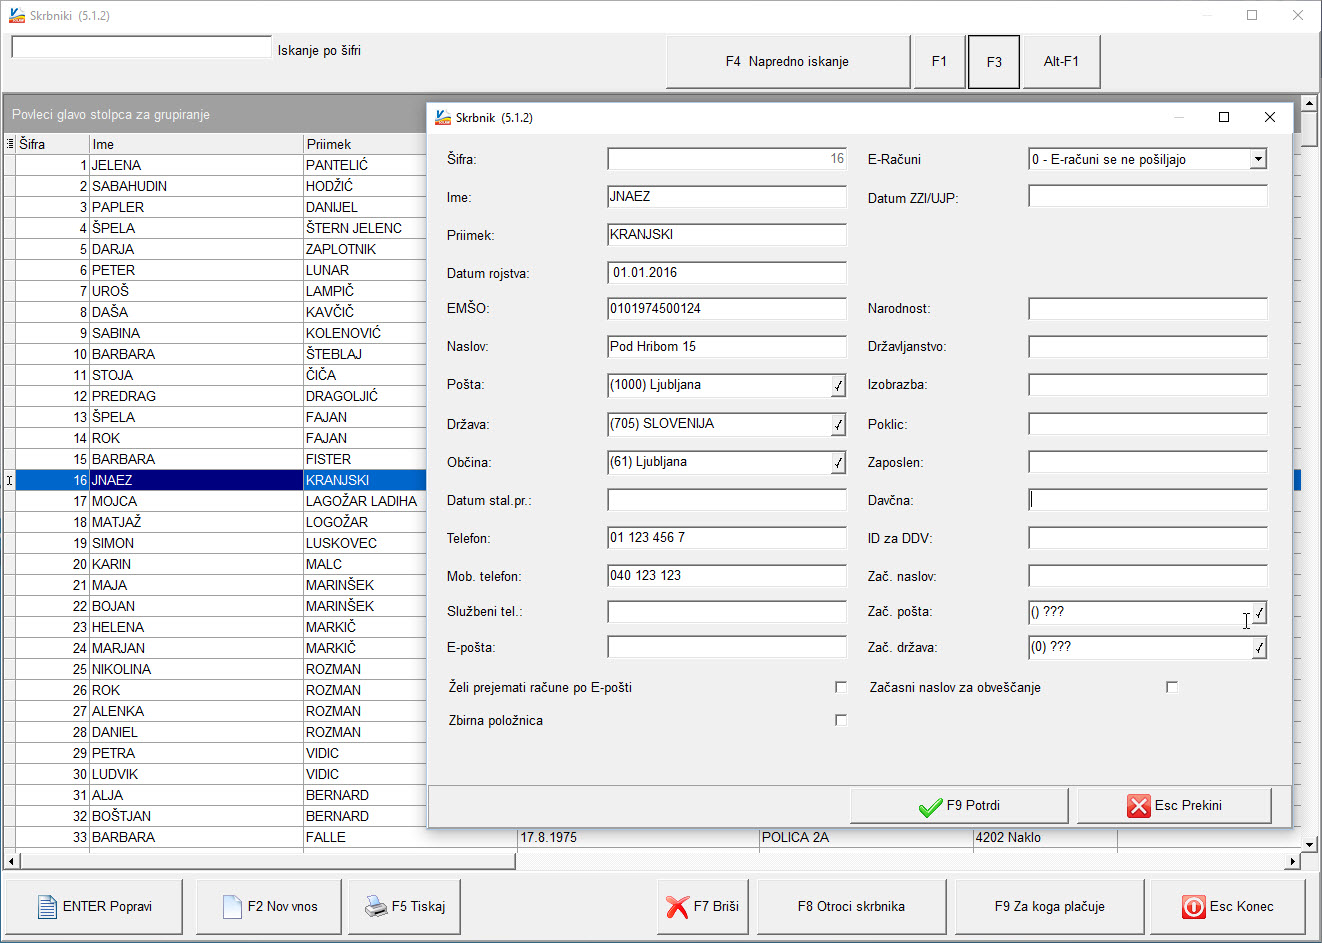The width and height of the screenshot is (1322, 943).
Task: Click the Naslov field Pod Hribom 15
Action: (x=727, y=347)
